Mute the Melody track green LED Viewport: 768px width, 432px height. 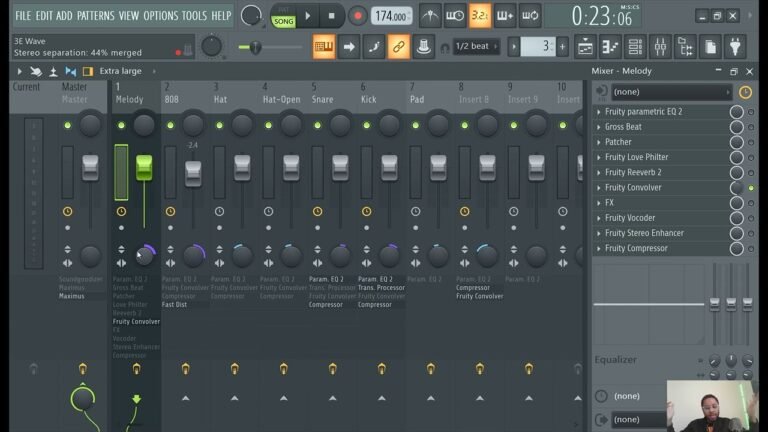tap(121, 125)
